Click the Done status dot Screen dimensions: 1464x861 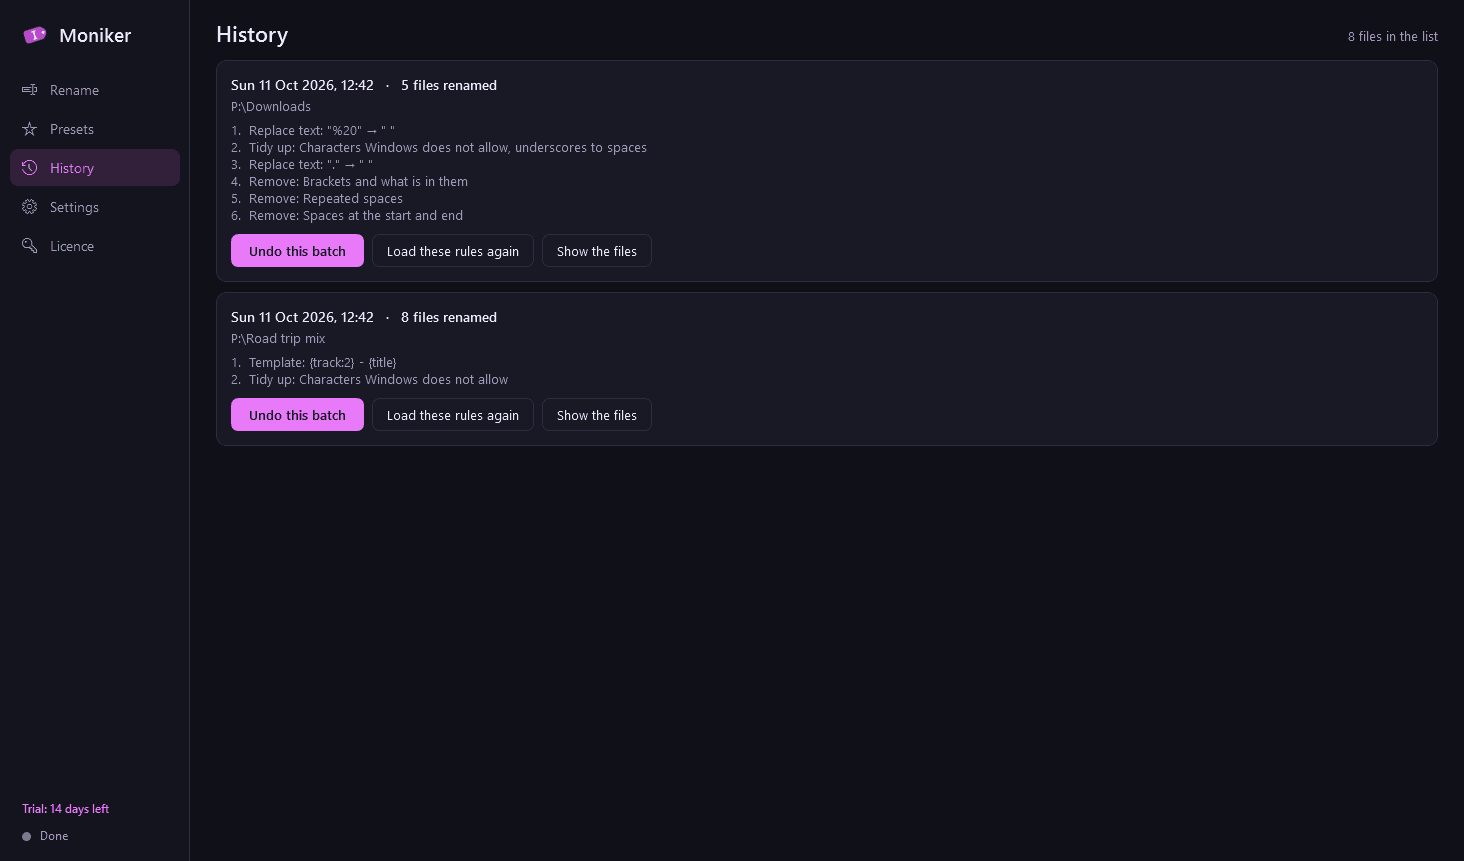point(27,836)
